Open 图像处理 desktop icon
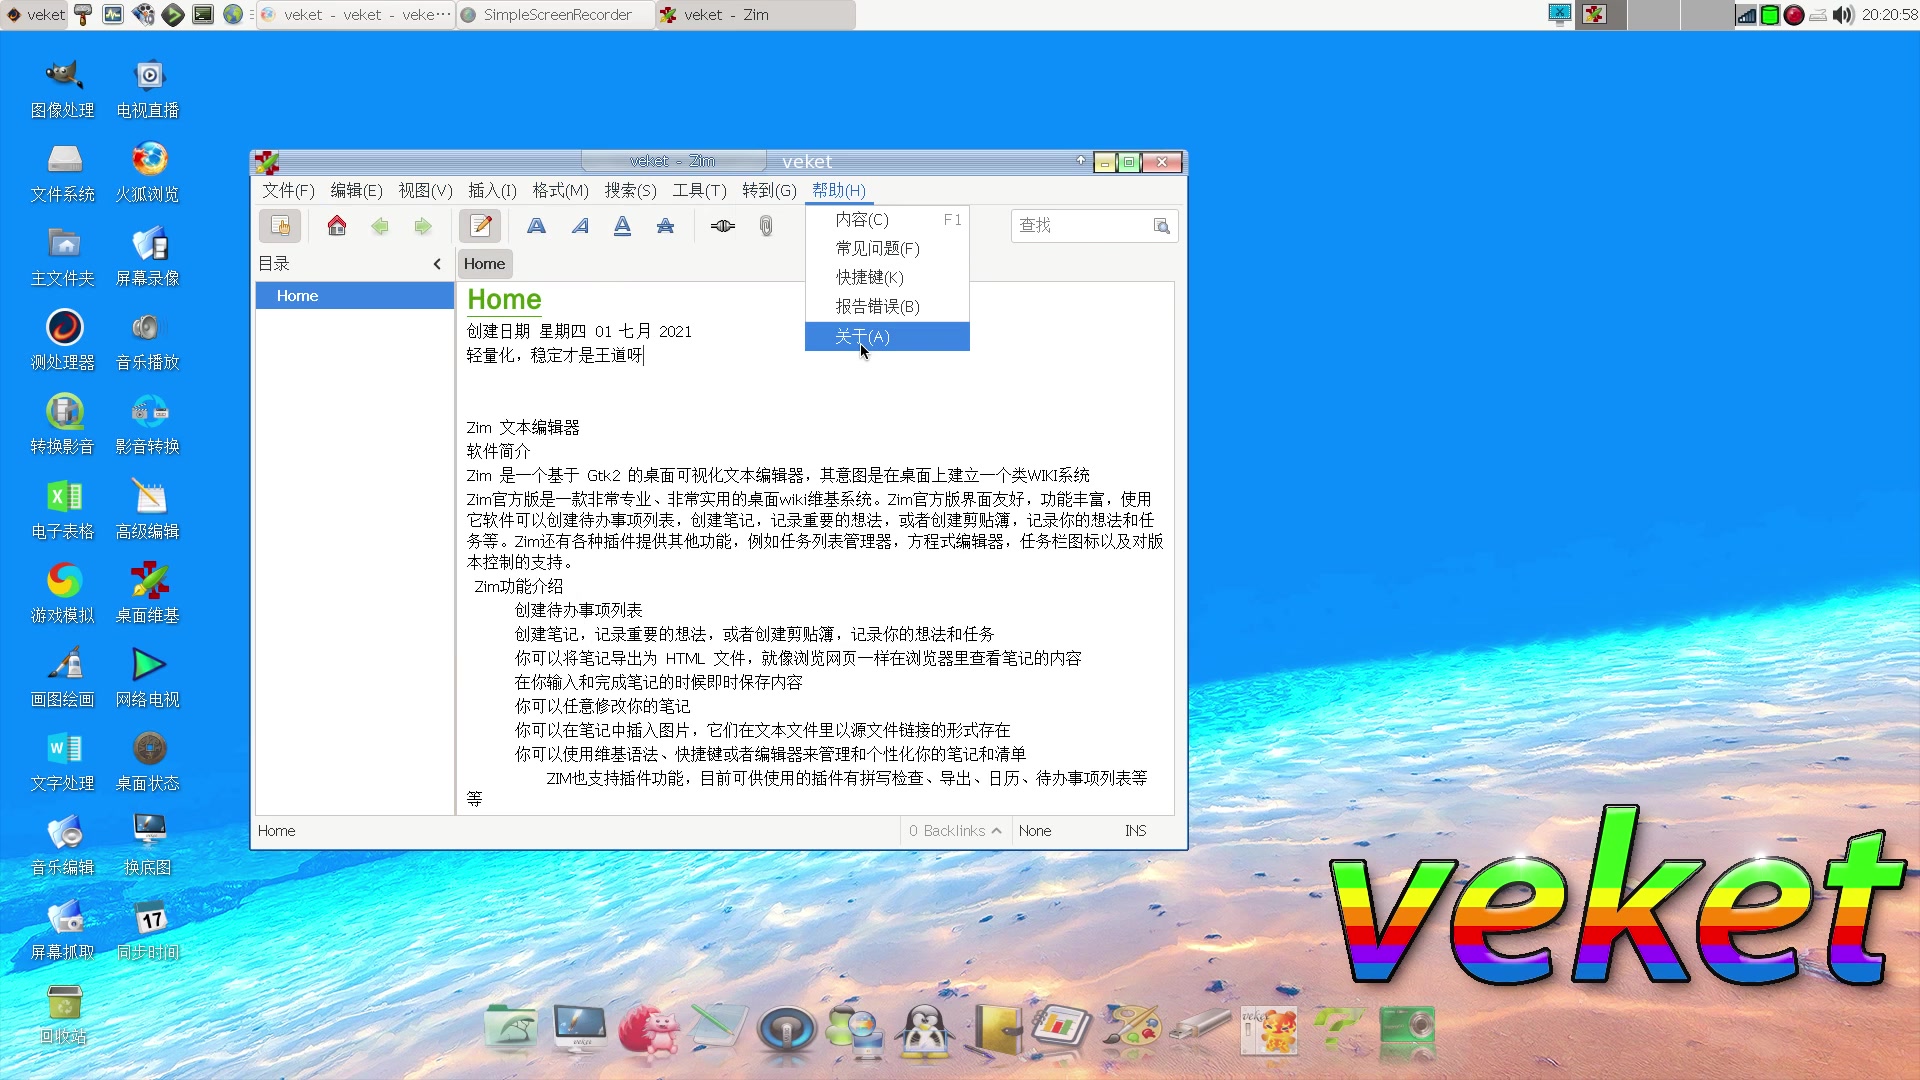Image resolution: width=1920 pixels, height=1080 pixels. click(63, 88)
